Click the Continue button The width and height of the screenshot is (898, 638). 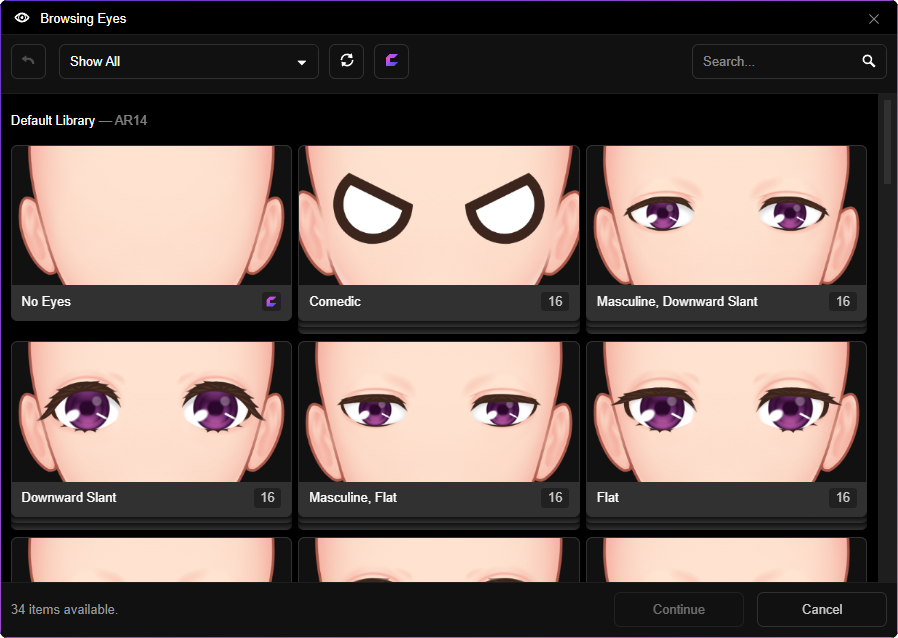coord(679,609)
